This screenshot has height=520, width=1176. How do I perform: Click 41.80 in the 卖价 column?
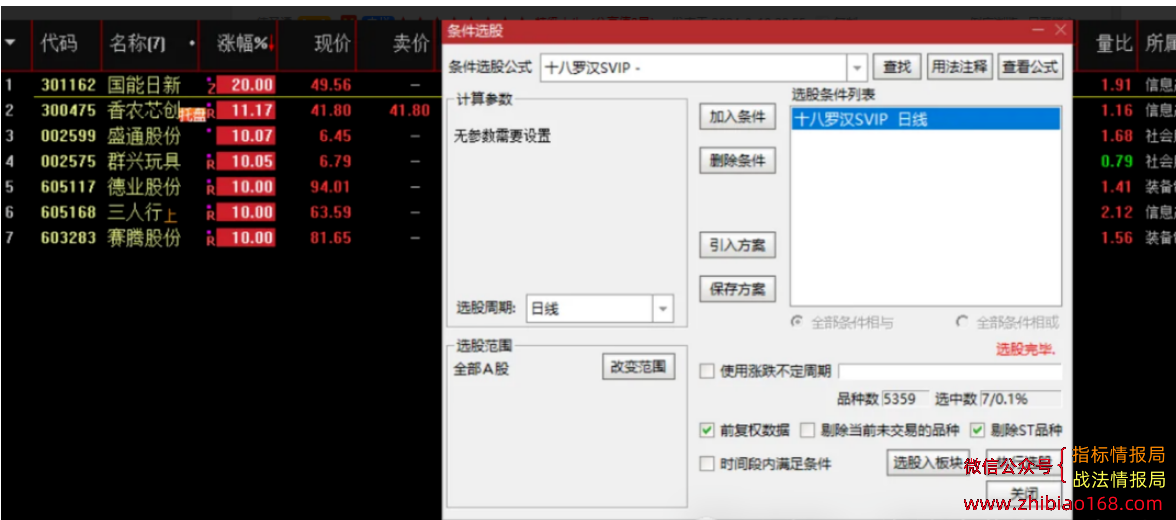pos(410,110)
